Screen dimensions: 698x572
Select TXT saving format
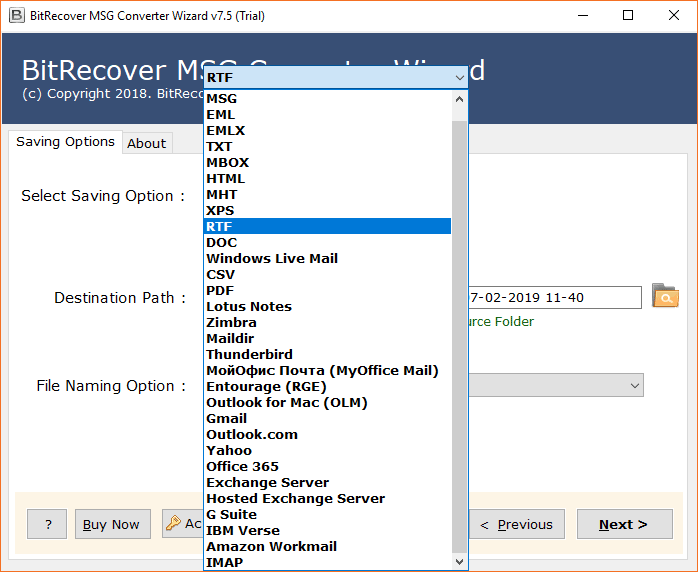pyautogui.click(x=327, y=146)
